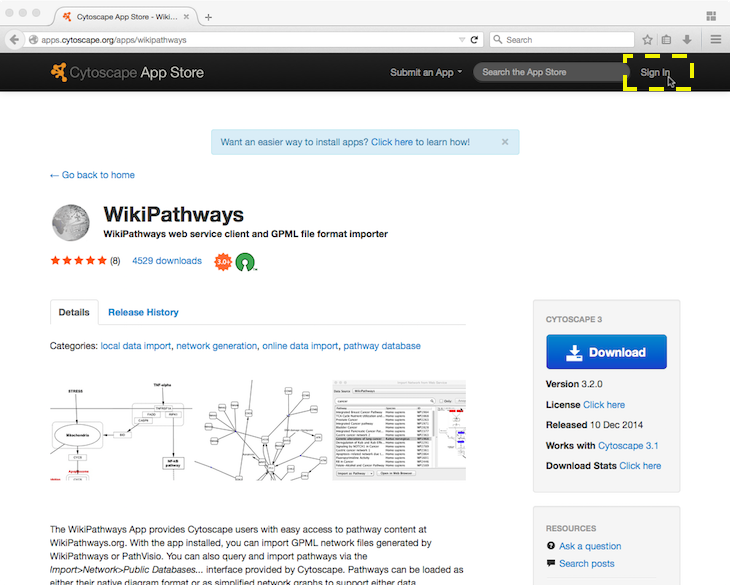Screen dimensions: 730x585
Task: Open the 4529 downloads link
Action: tap(167, 261)
